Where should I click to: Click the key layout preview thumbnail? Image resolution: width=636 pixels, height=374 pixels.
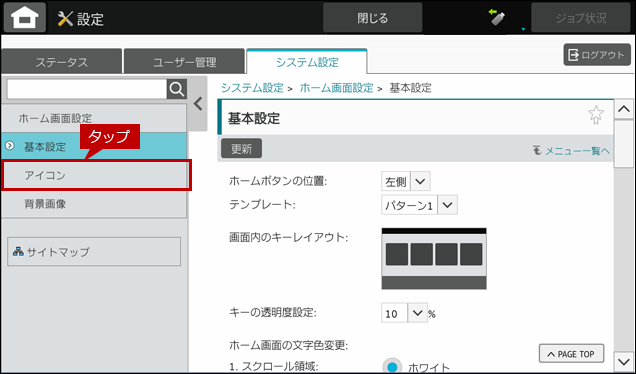[x=434, y=258]
